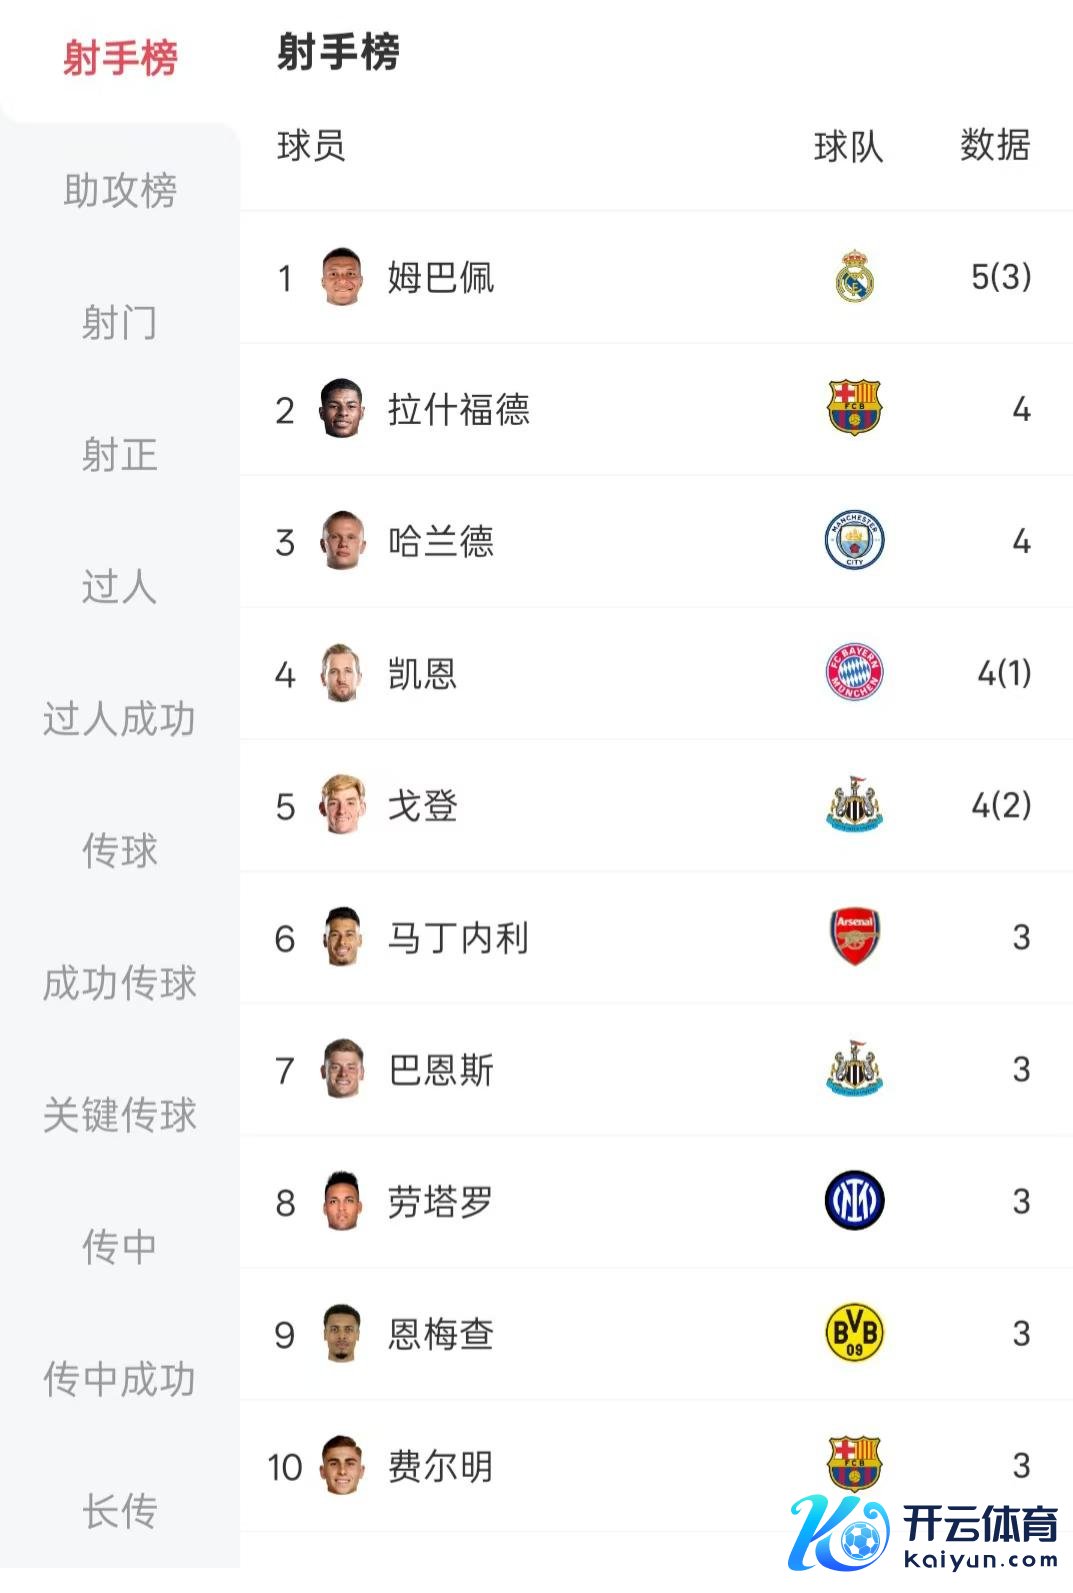Select the 射门 shots tab
Image resolution: width=1073 pixels, height=1593 pixels.
pyautogui.click(x=120, y=322)
